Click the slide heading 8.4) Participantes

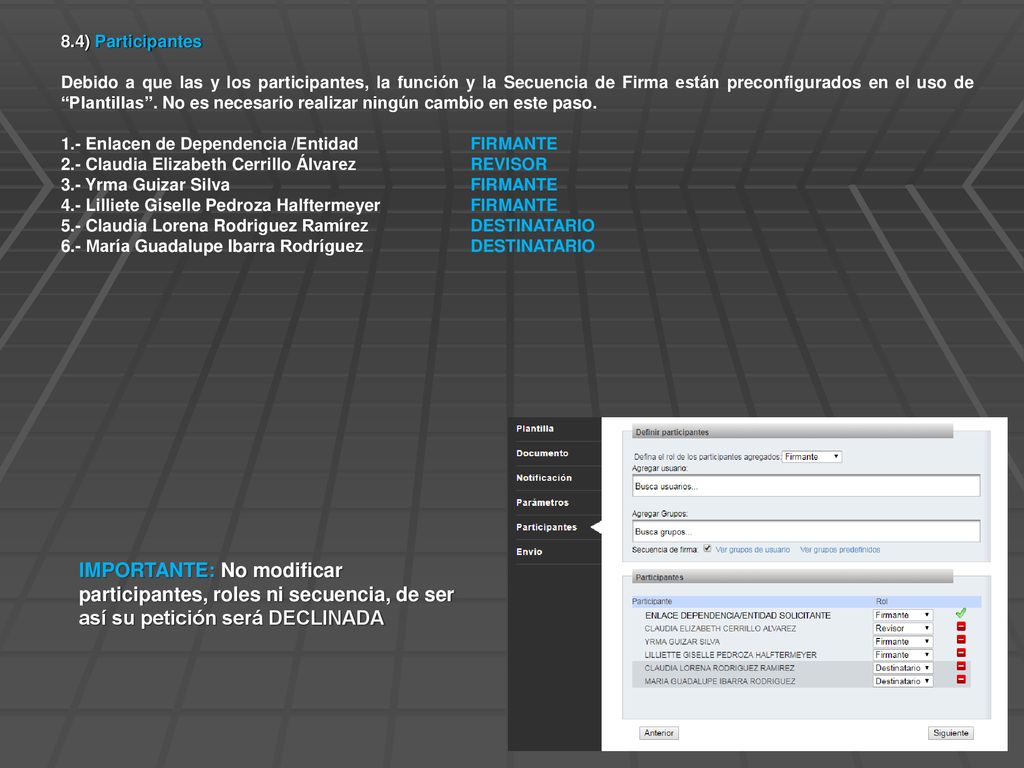[131, 42]
